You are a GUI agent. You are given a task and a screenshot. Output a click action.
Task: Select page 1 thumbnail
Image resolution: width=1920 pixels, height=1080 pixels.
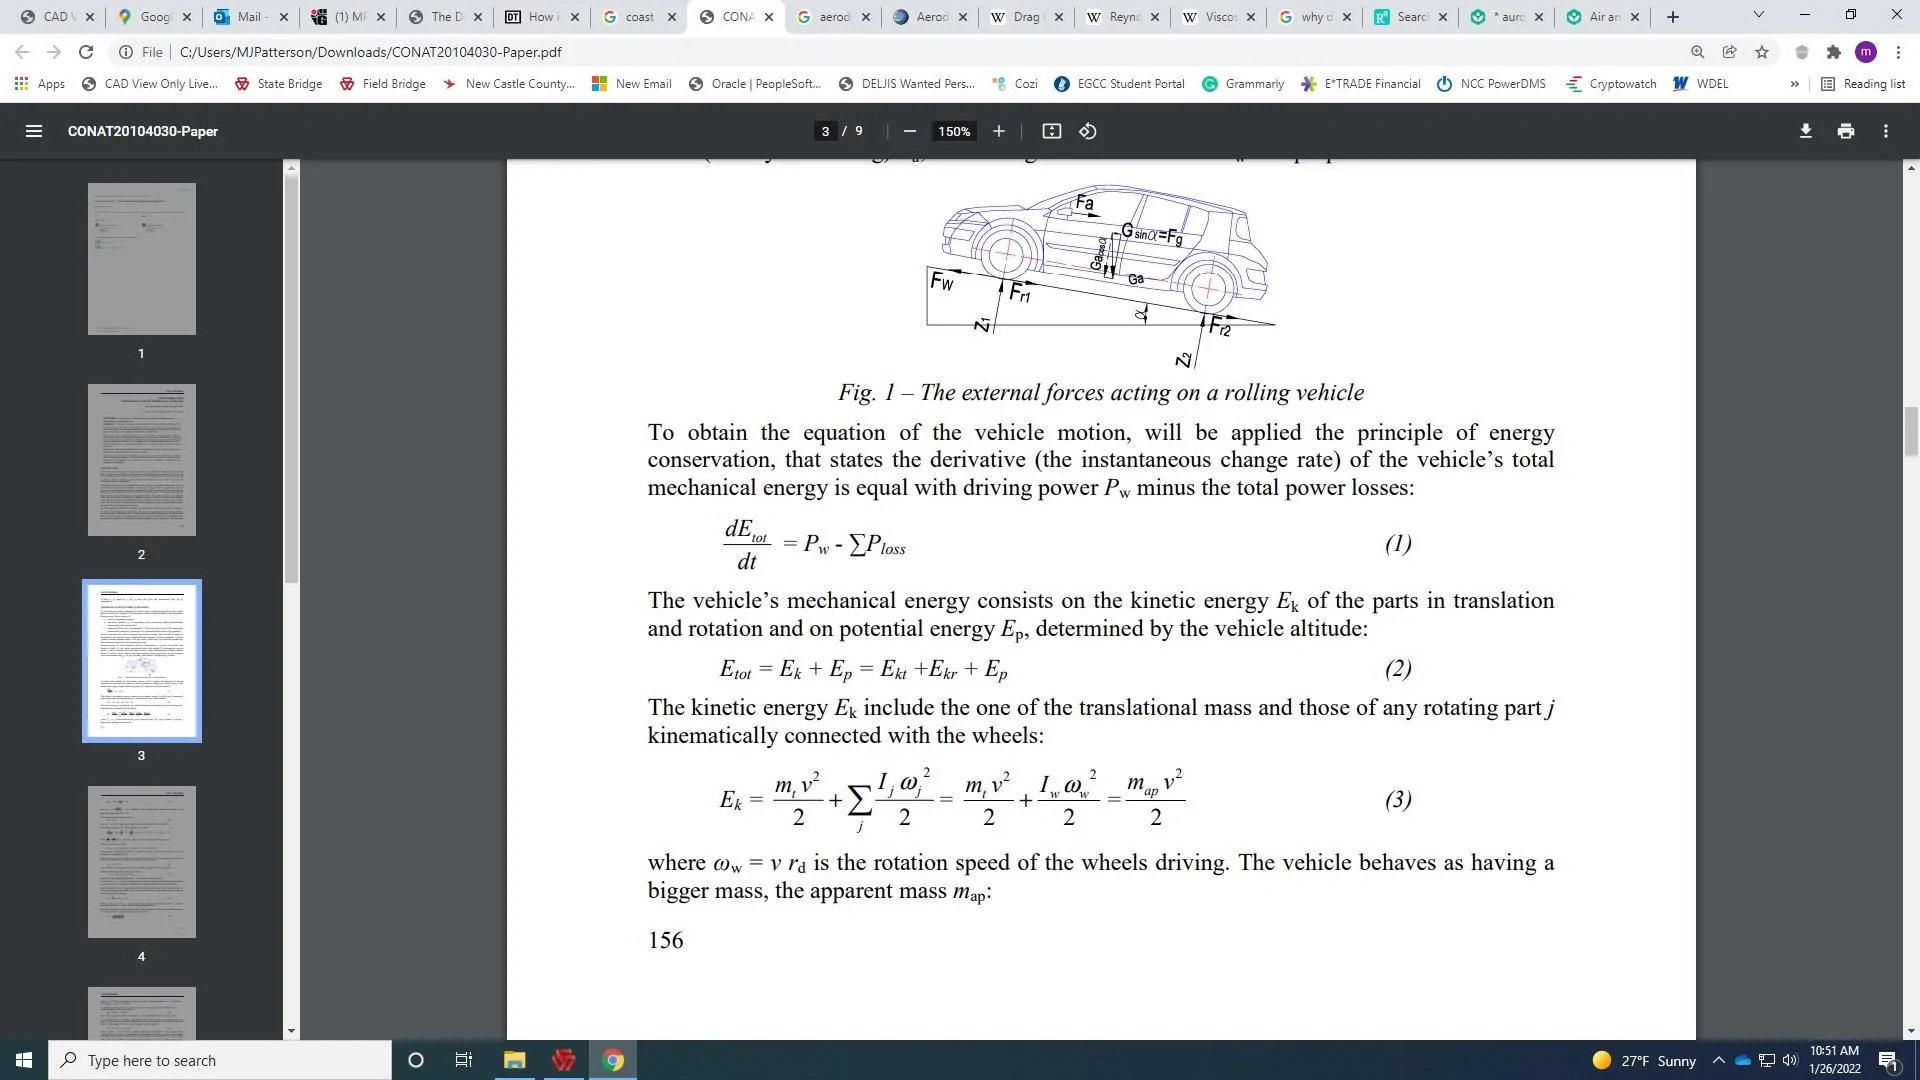[x=142, y=259]
